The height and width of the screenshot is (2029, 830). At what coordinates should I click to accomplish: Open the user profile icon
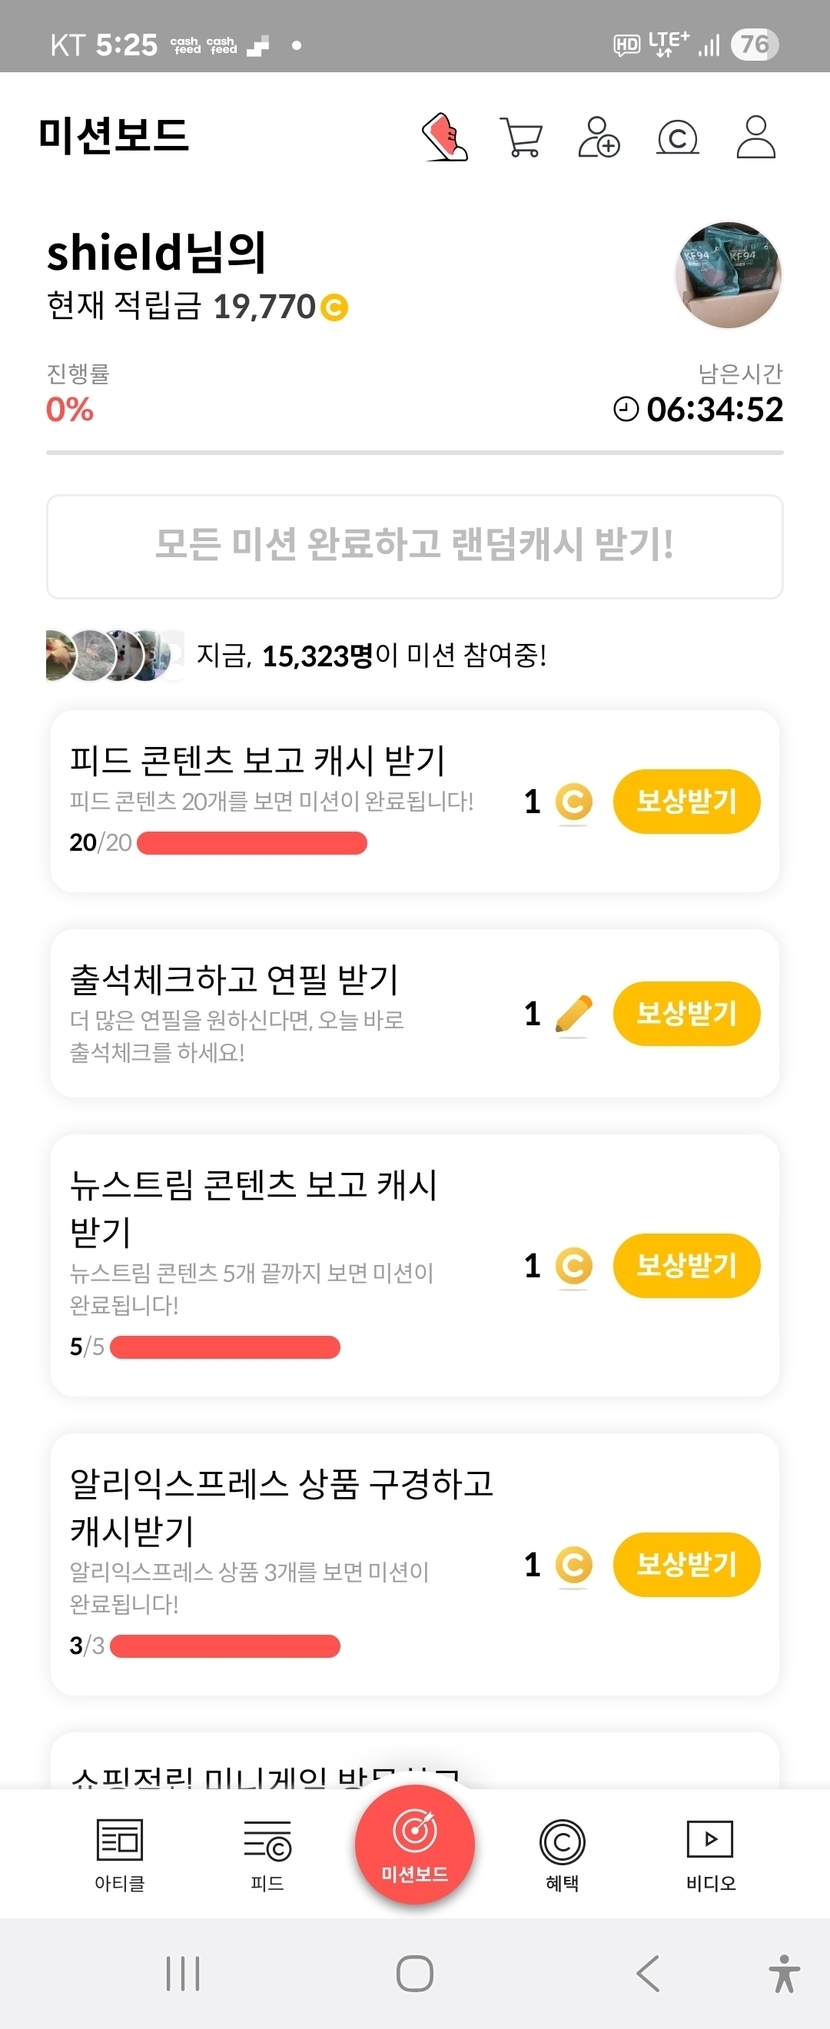[x=756, y=137]
